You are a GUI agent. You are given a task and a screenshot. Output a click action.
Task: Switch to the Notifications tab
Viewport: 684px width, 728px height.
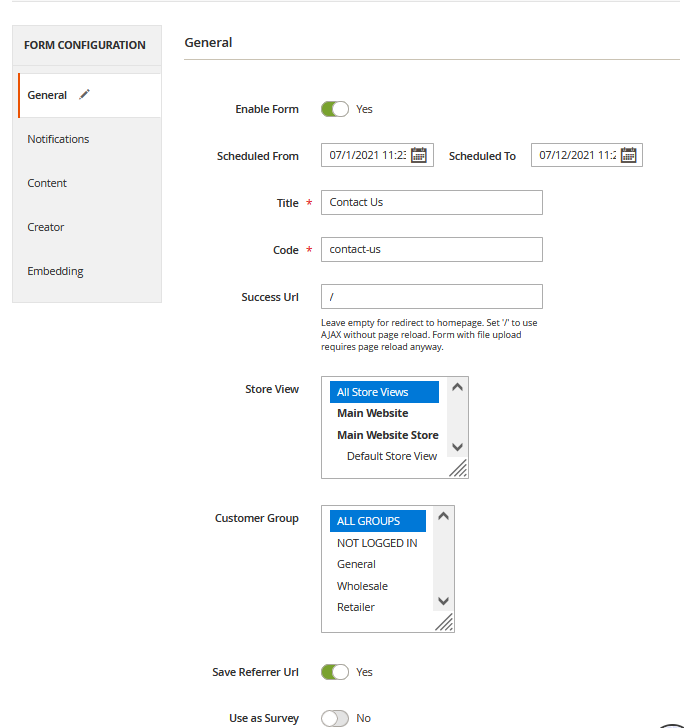point(58,139)
